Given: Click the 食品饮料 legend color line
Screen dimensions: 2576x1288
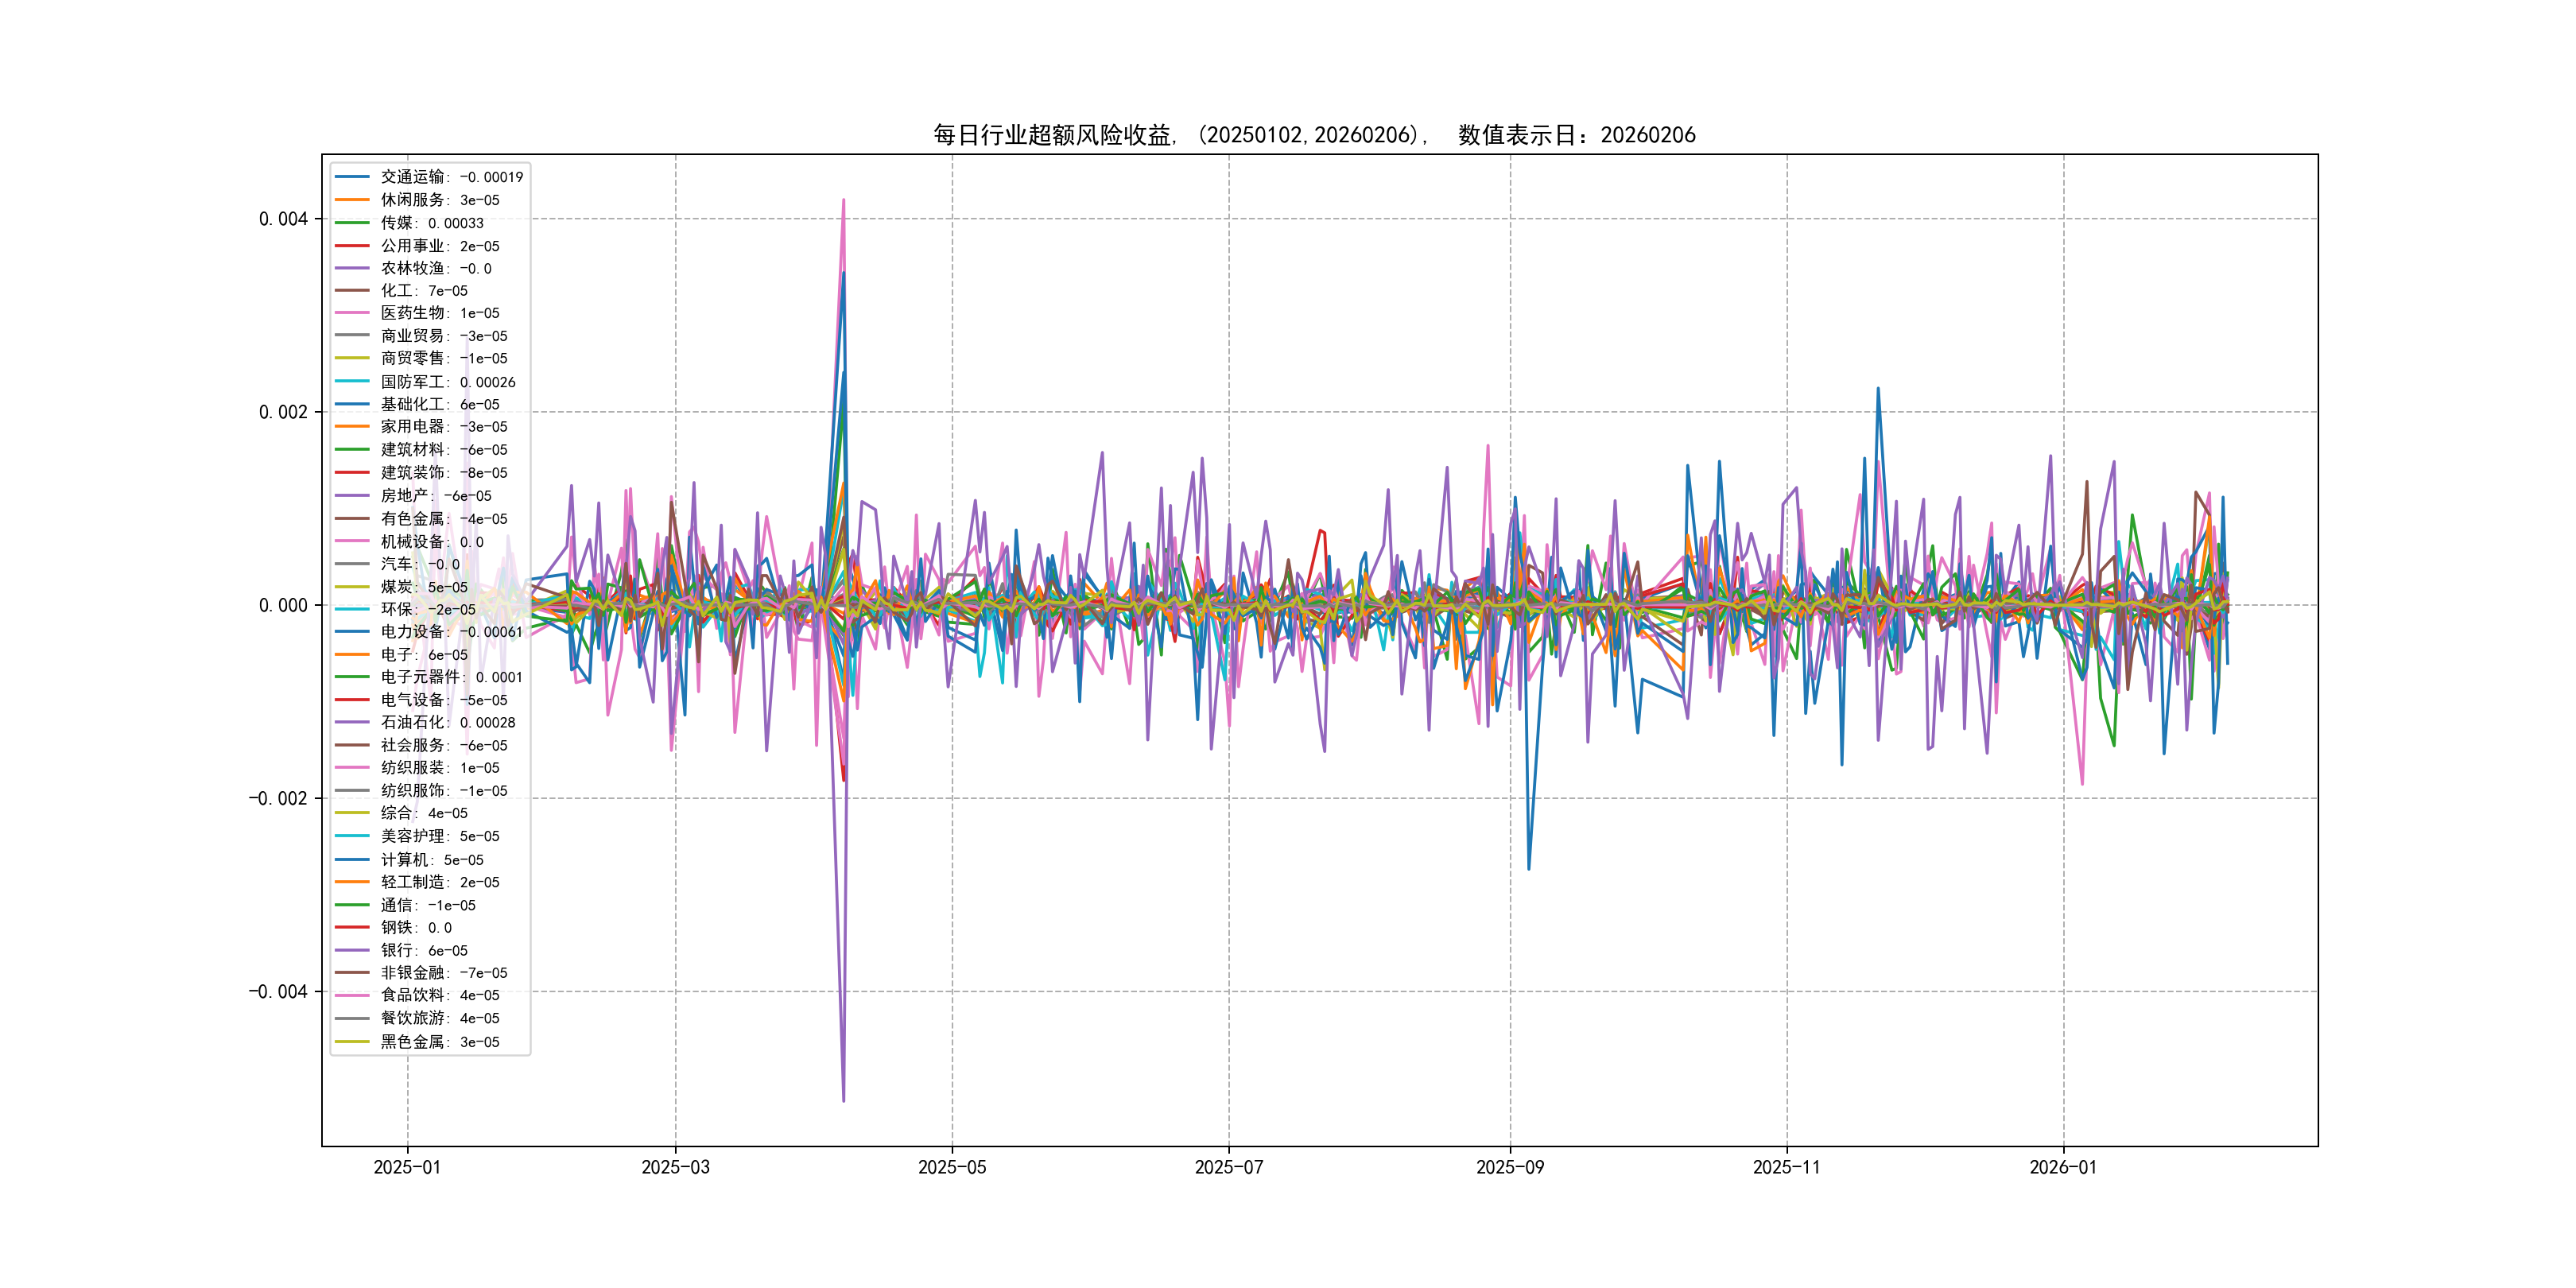Looking at the screenshot, I should click(351, 995).
